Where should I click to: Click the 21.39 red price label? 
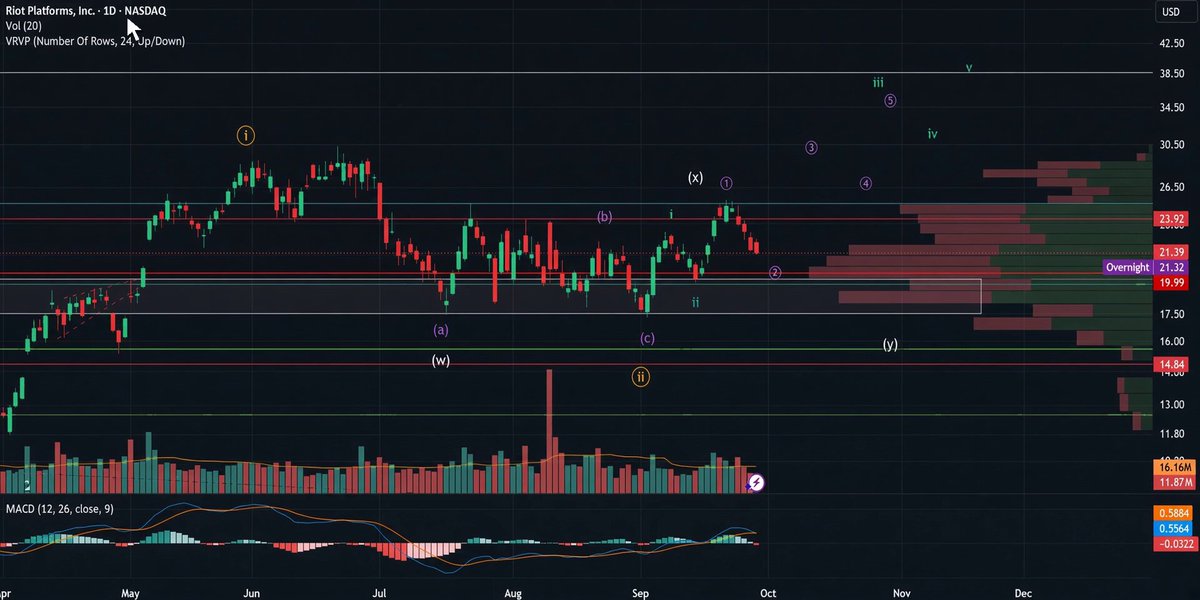(x=1169, y=252)
